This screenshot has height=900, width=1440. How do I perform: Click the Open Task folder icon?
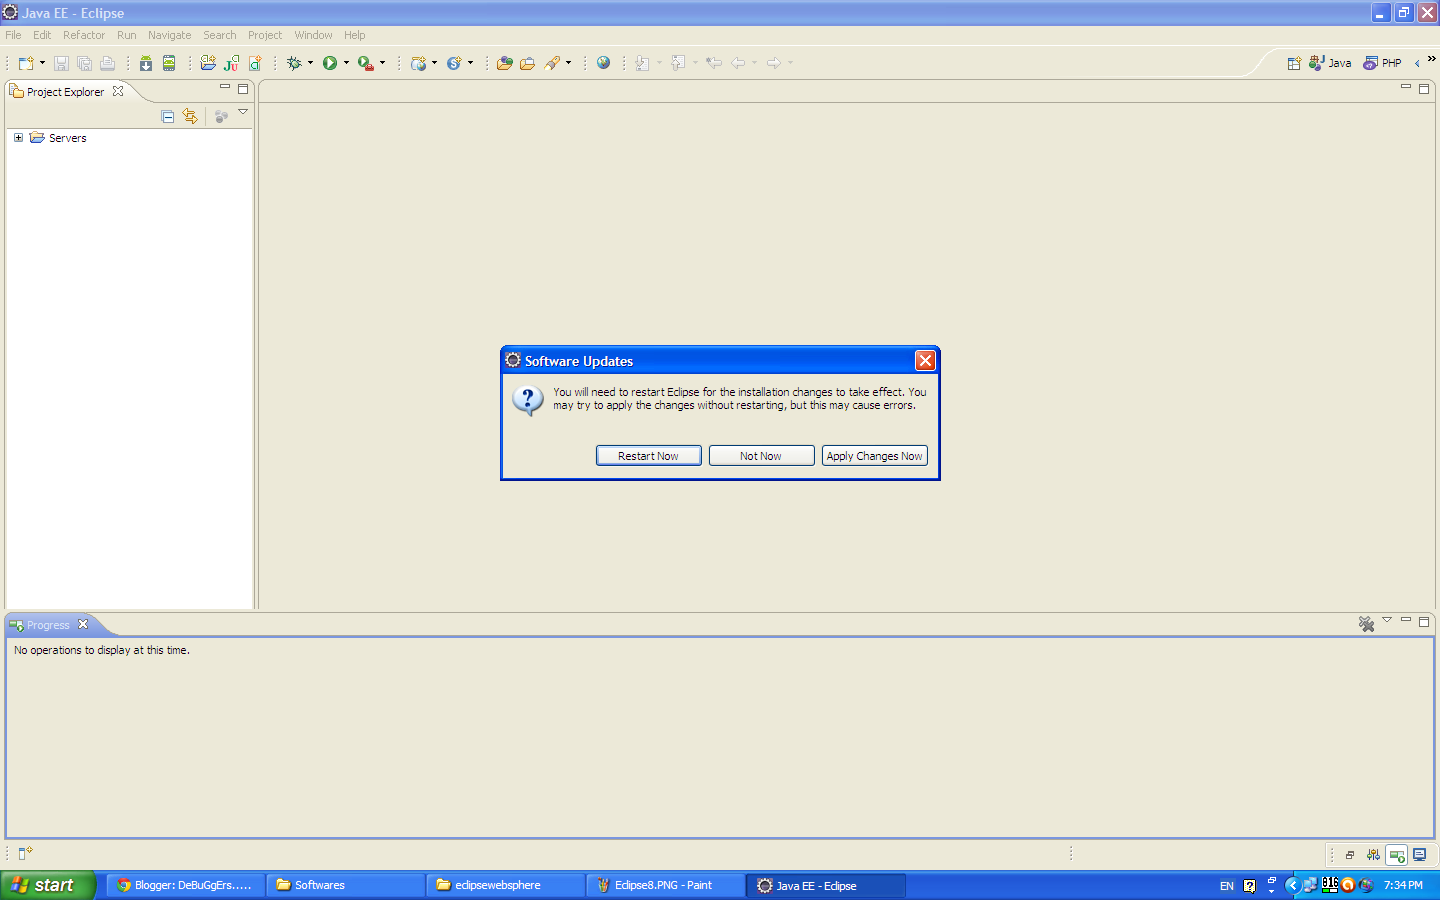click(527, 63)
